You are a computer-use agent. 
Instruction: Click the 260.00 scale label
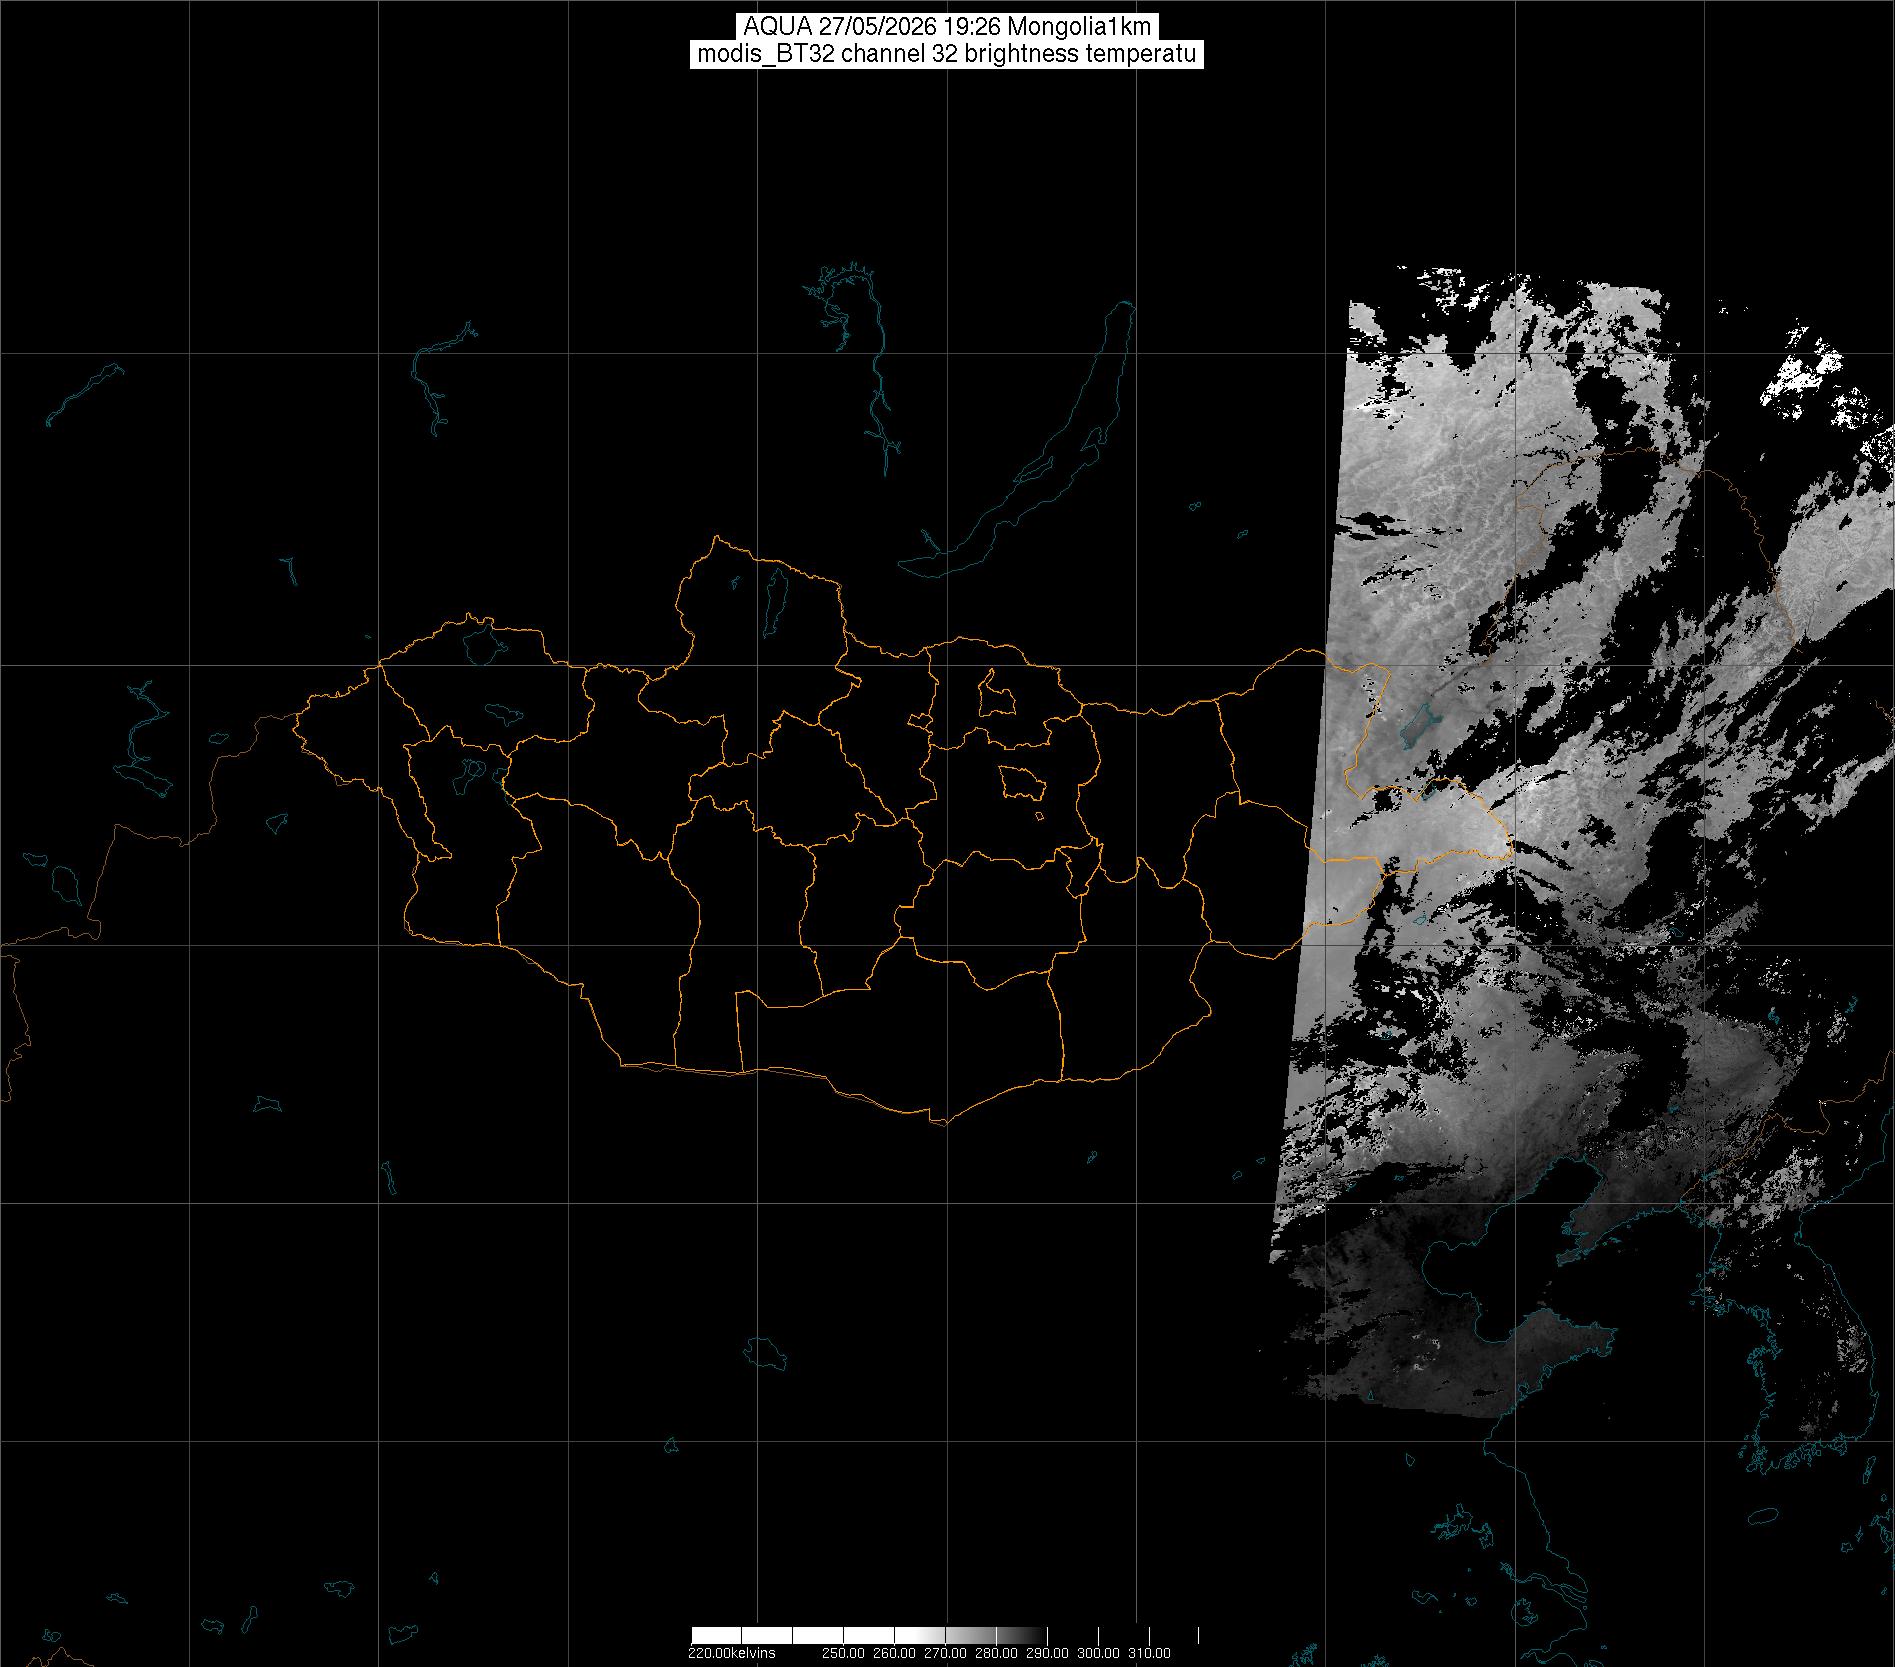pyautogui.click(x=894, y=1653)
